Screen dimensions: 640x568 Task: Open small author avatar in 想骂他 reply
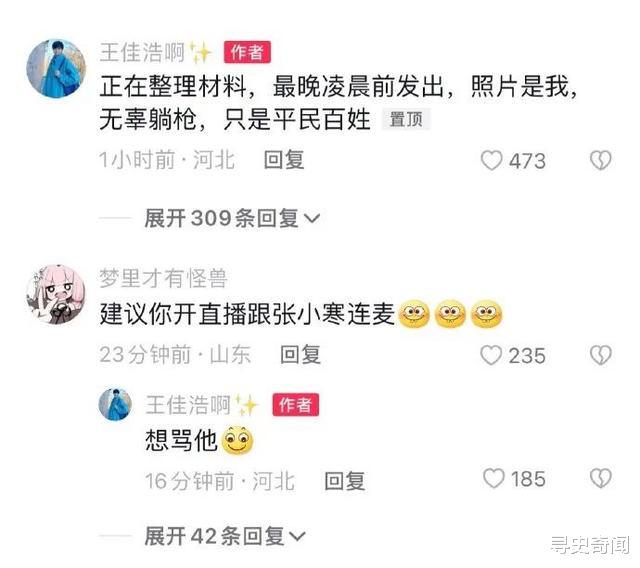[x=116, y=404]
